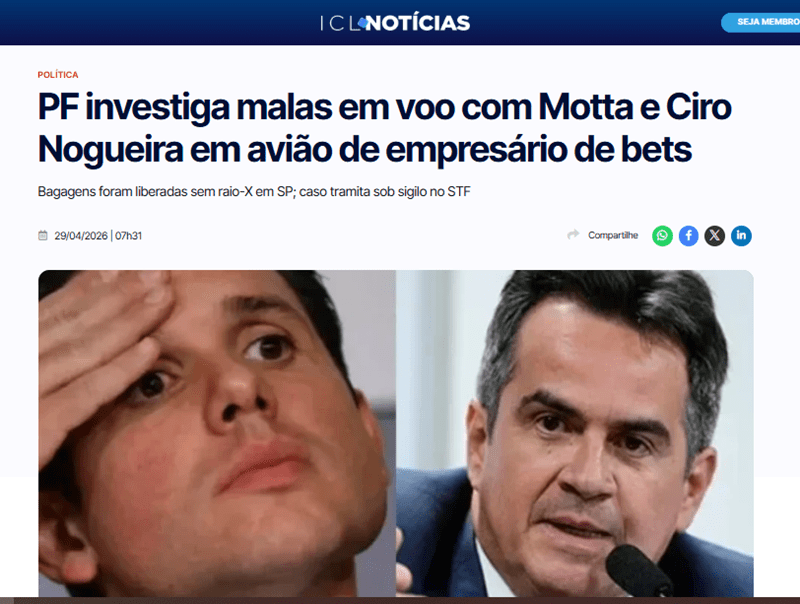Share article on X icon
This screenshot has width=800, height=604.
click(x=715, y=236)
